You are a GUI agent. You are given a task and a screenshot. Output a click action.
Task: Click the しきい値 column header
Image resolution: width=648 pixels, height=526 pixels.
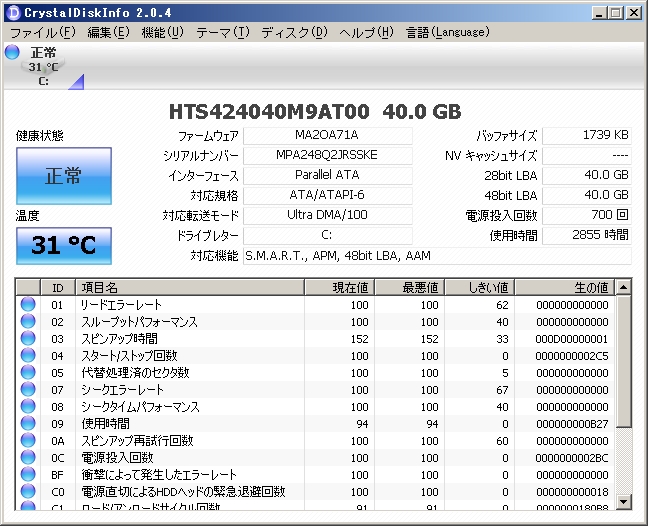480,287
